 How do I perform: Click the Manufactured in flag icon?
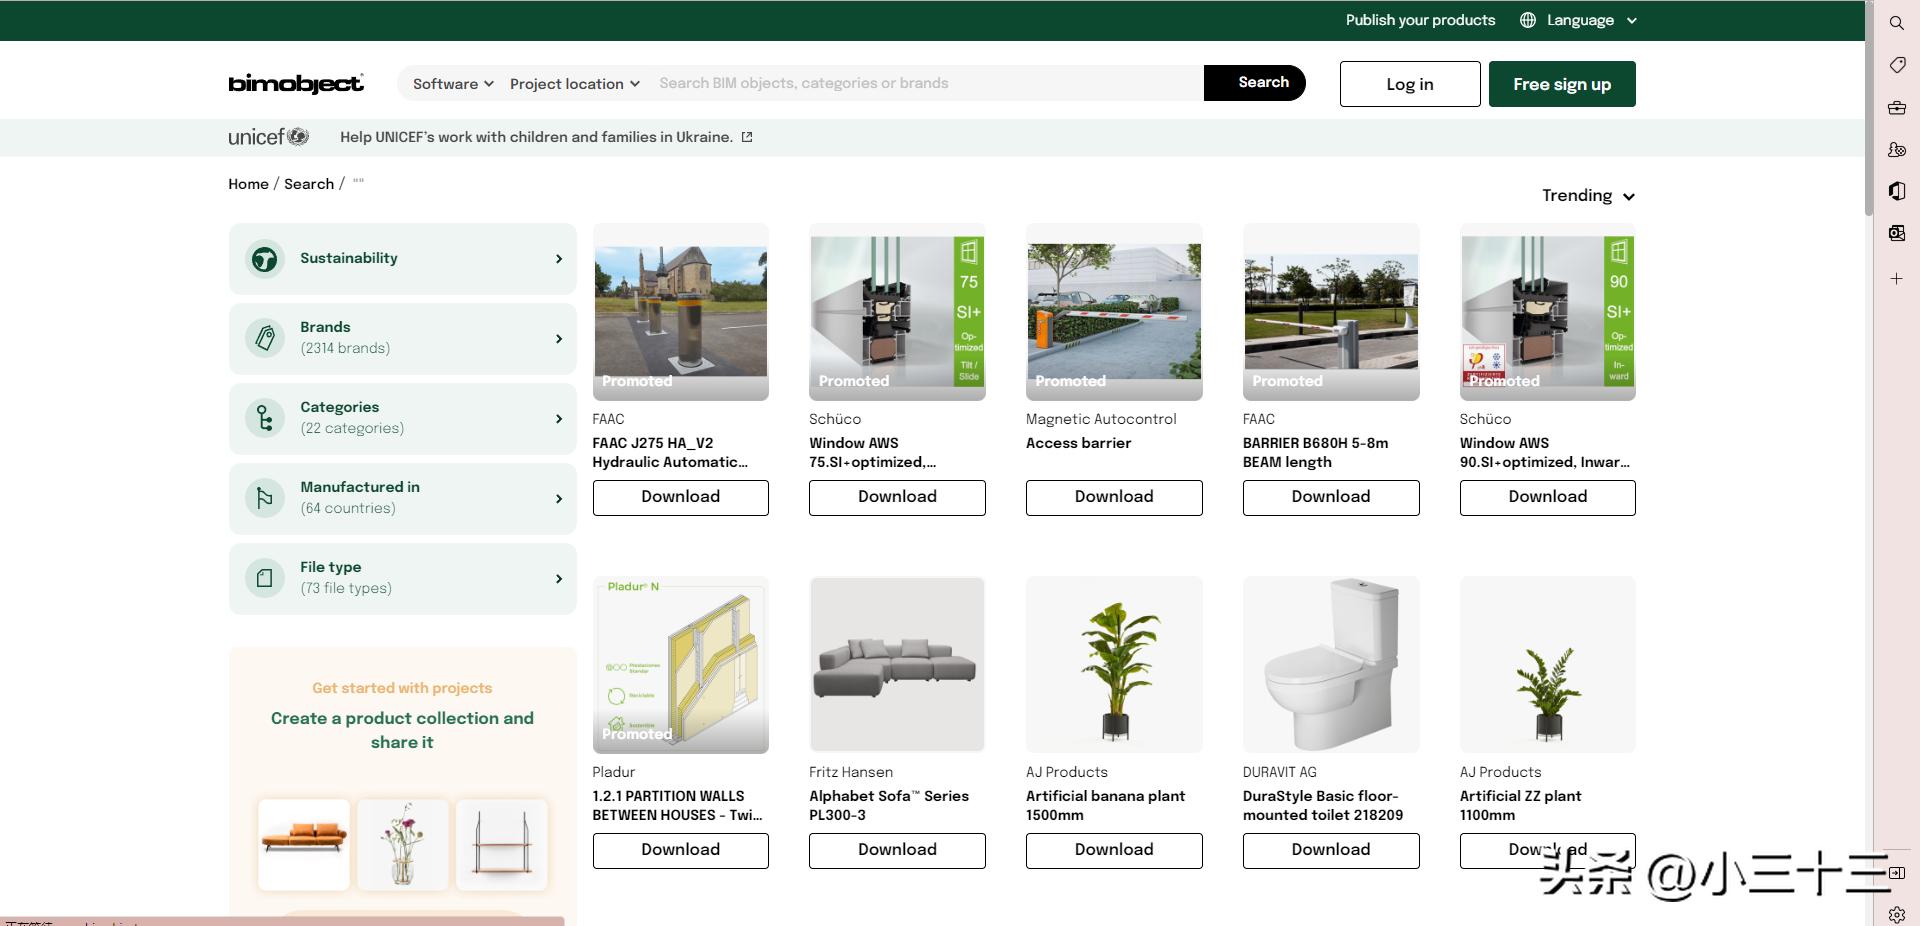(x=265, y=498)
